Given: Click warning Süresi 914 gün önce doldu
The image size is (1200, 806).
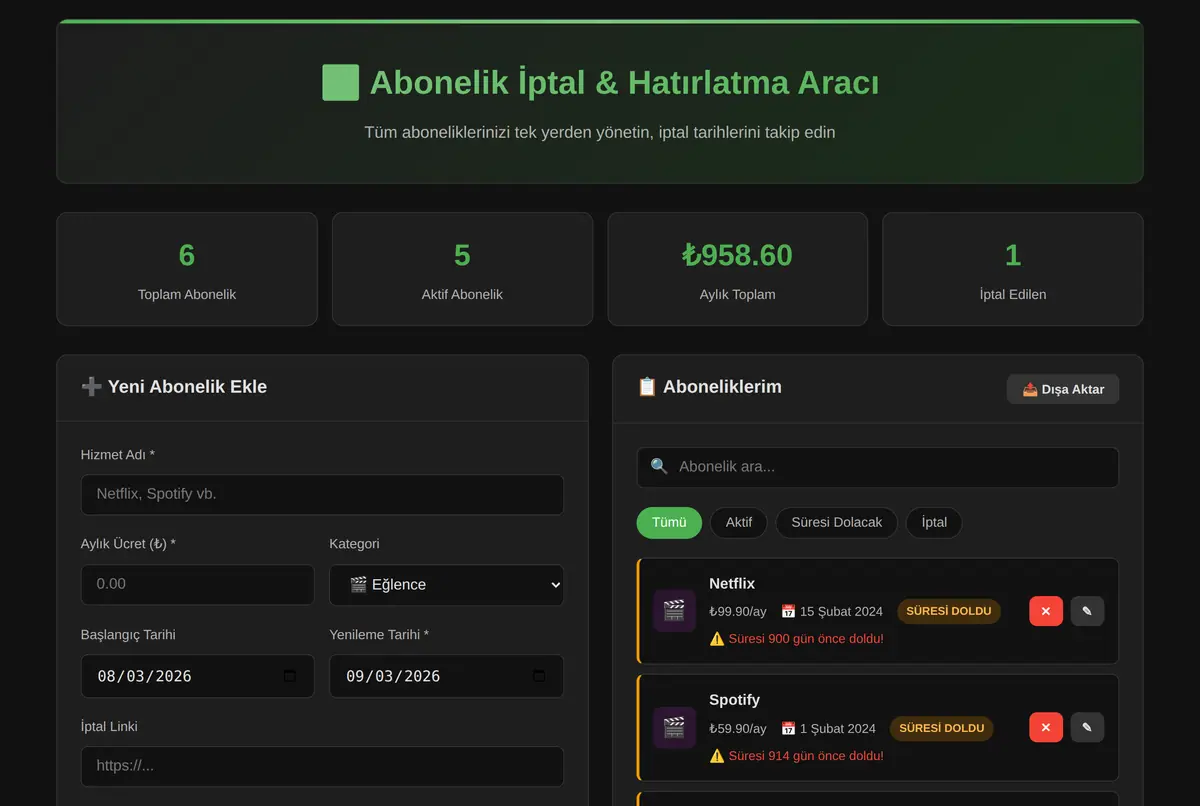Looking at the screenshot, I should click(x=796, y=756).
